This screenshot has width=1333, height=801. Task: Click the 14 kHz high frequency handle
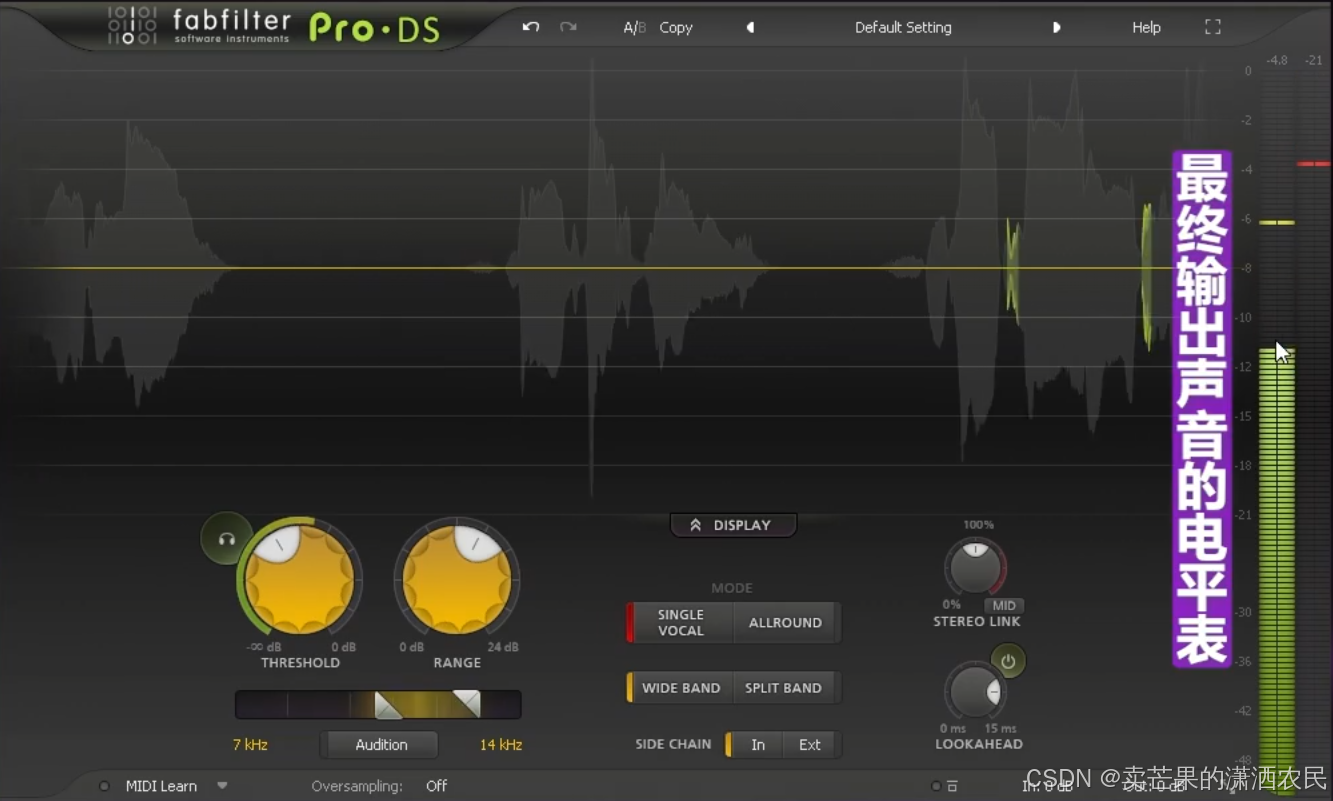point(466,704)
